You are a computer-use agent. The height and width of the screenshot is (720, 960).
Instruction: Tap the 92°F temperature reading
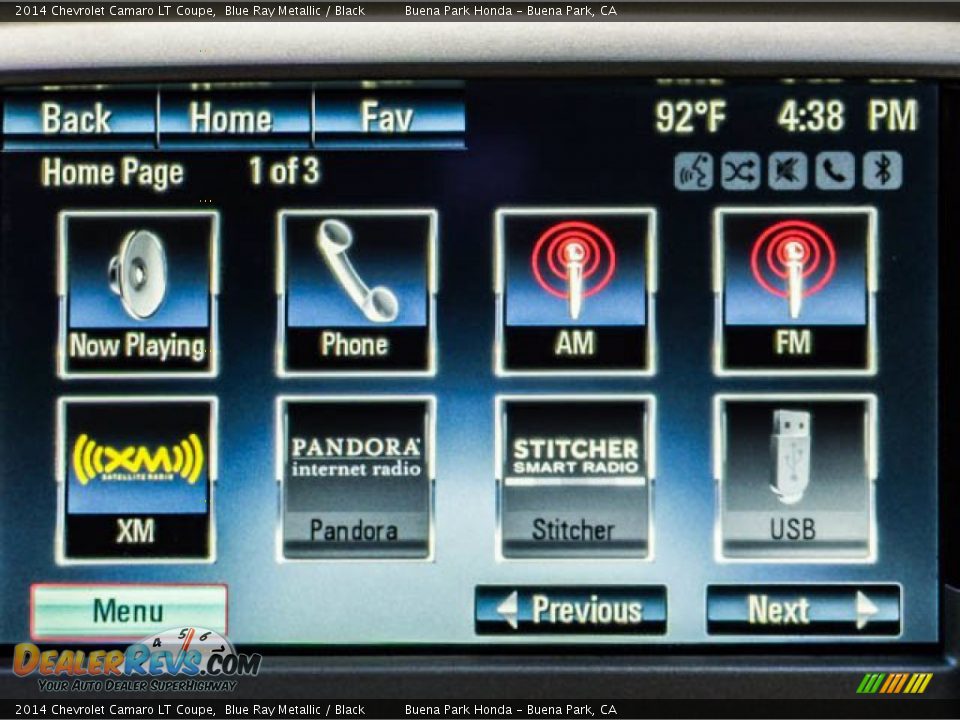tap(691, 116)
